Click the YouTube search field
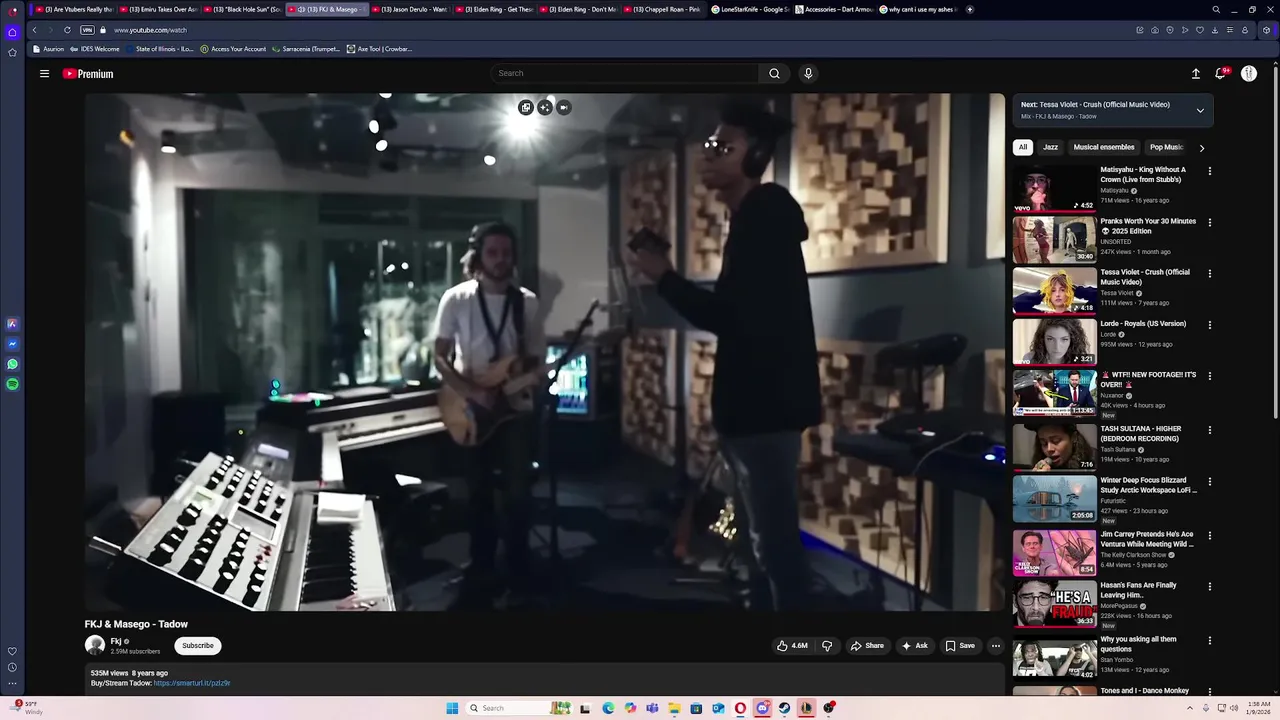 pyautogui.click(x=625, y=73)
